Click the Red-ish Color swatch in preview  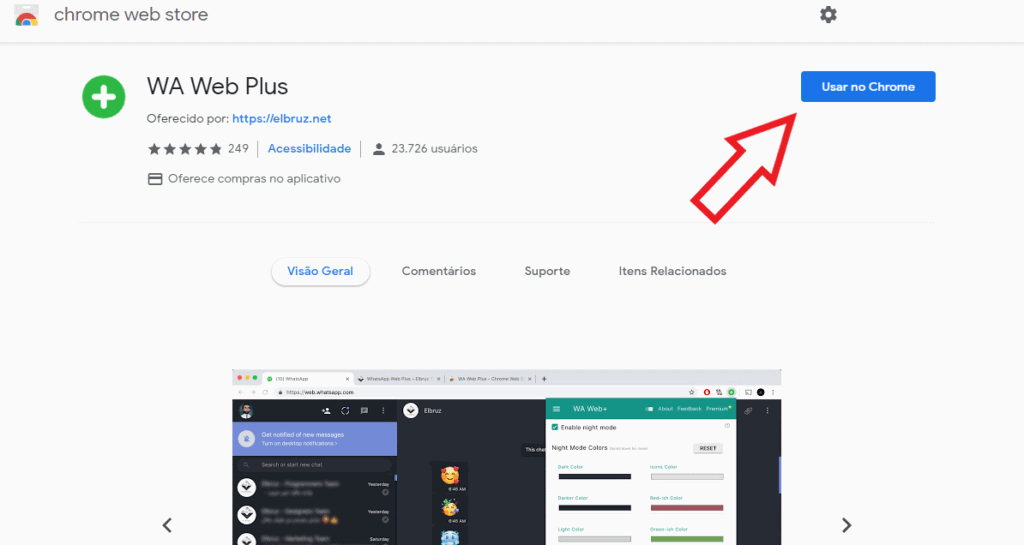tap(687, 508)
